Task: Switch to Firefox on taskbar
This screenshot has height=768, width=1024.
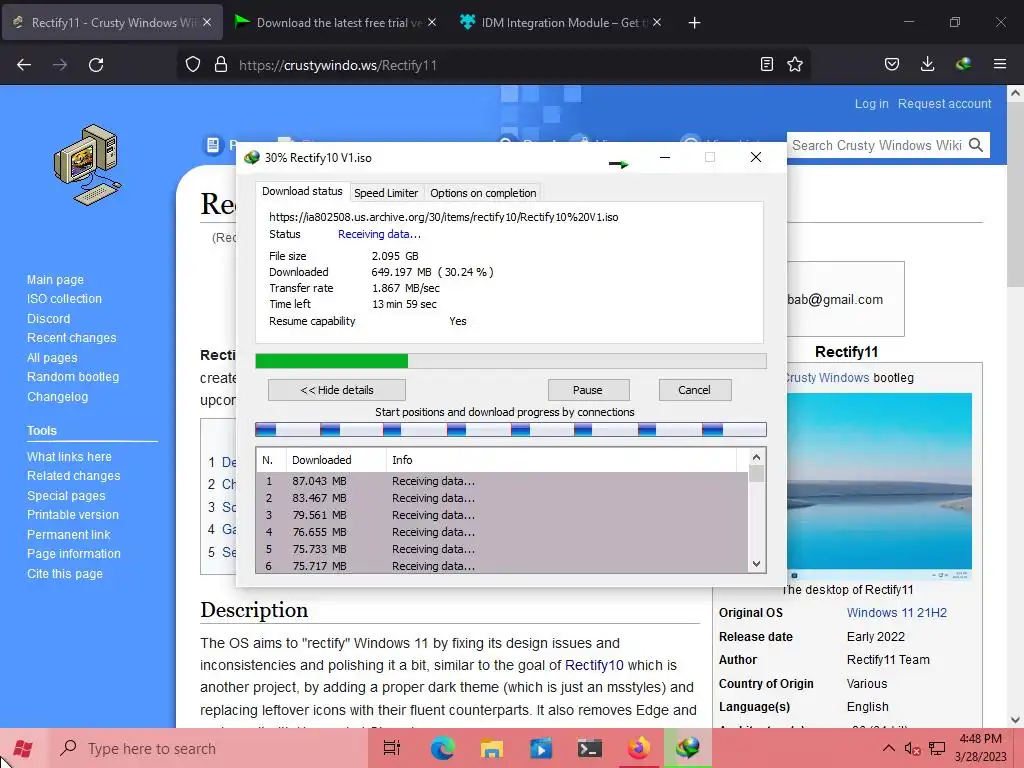Action: pos(639,748)
